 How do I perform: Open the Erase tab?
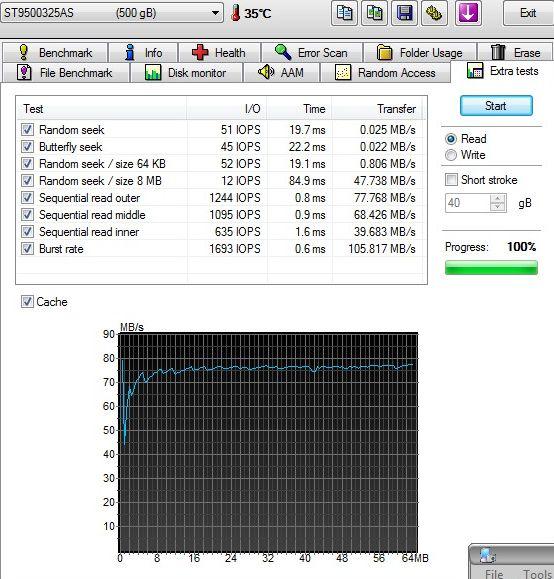pos(515,53)
